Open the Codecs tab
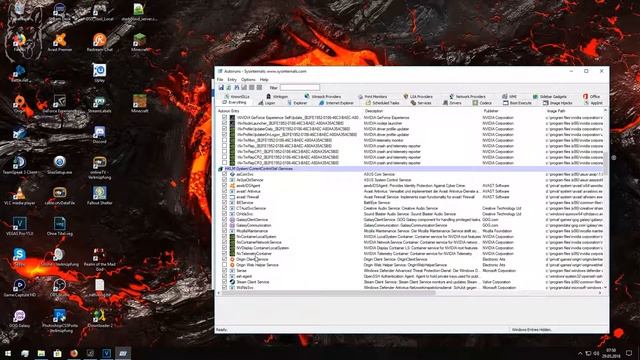Viewport: 640px width, 360px height. coord(482,103)
